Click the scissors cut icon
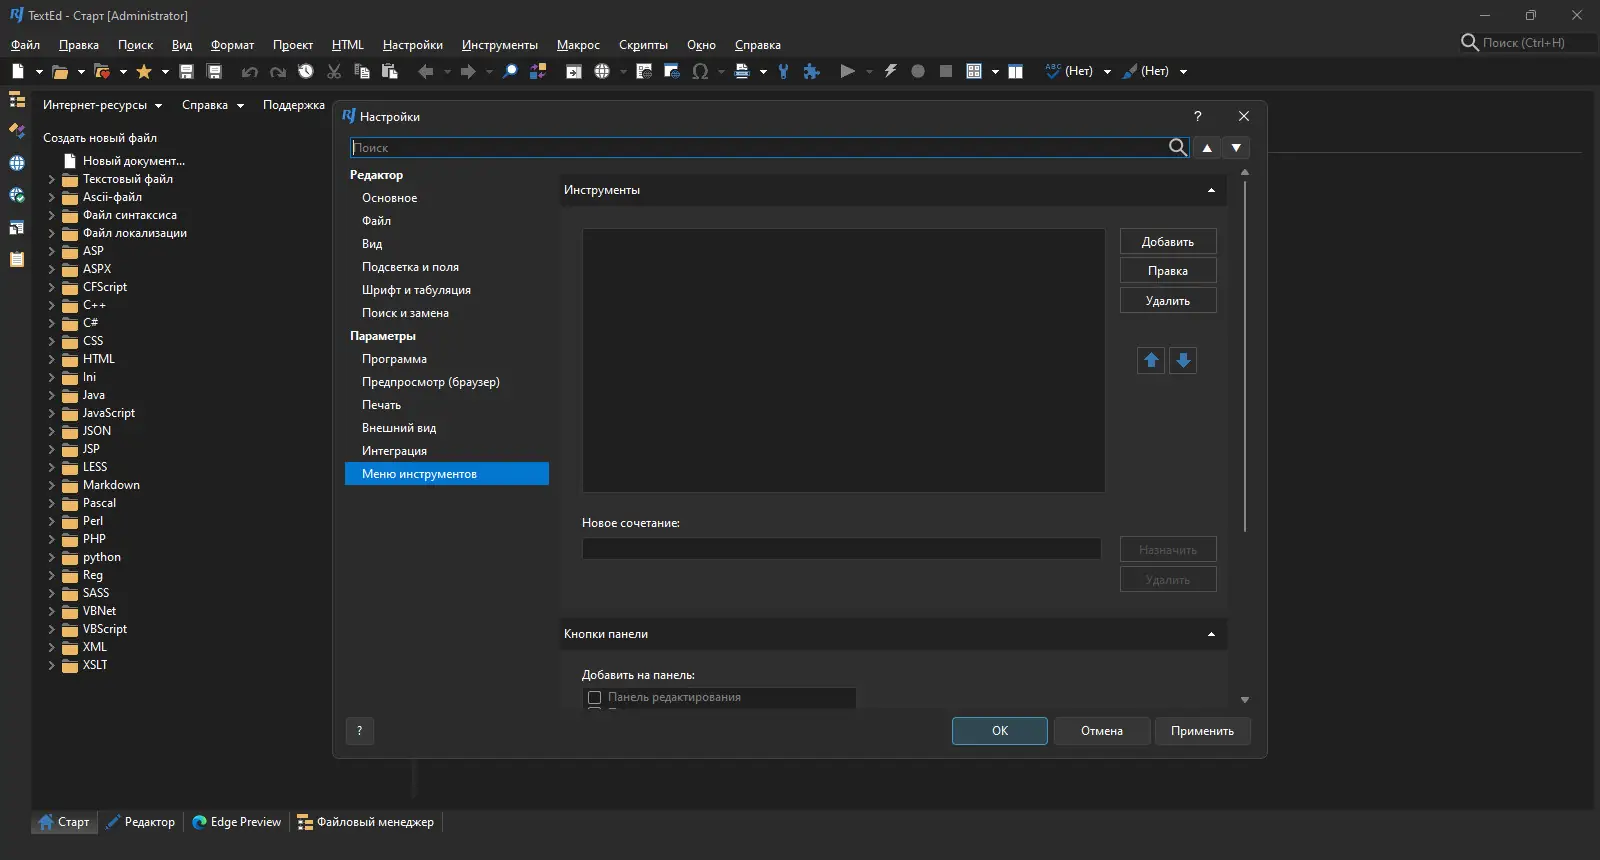This screenshot has height=860, width=1600. 334,71
